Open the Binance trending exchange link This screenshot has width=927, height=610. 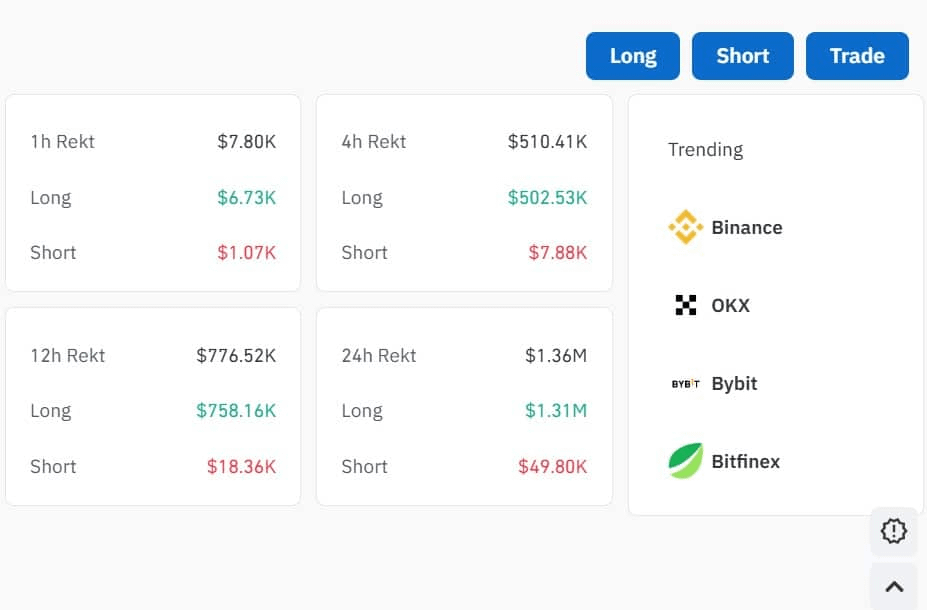(725, 227)
